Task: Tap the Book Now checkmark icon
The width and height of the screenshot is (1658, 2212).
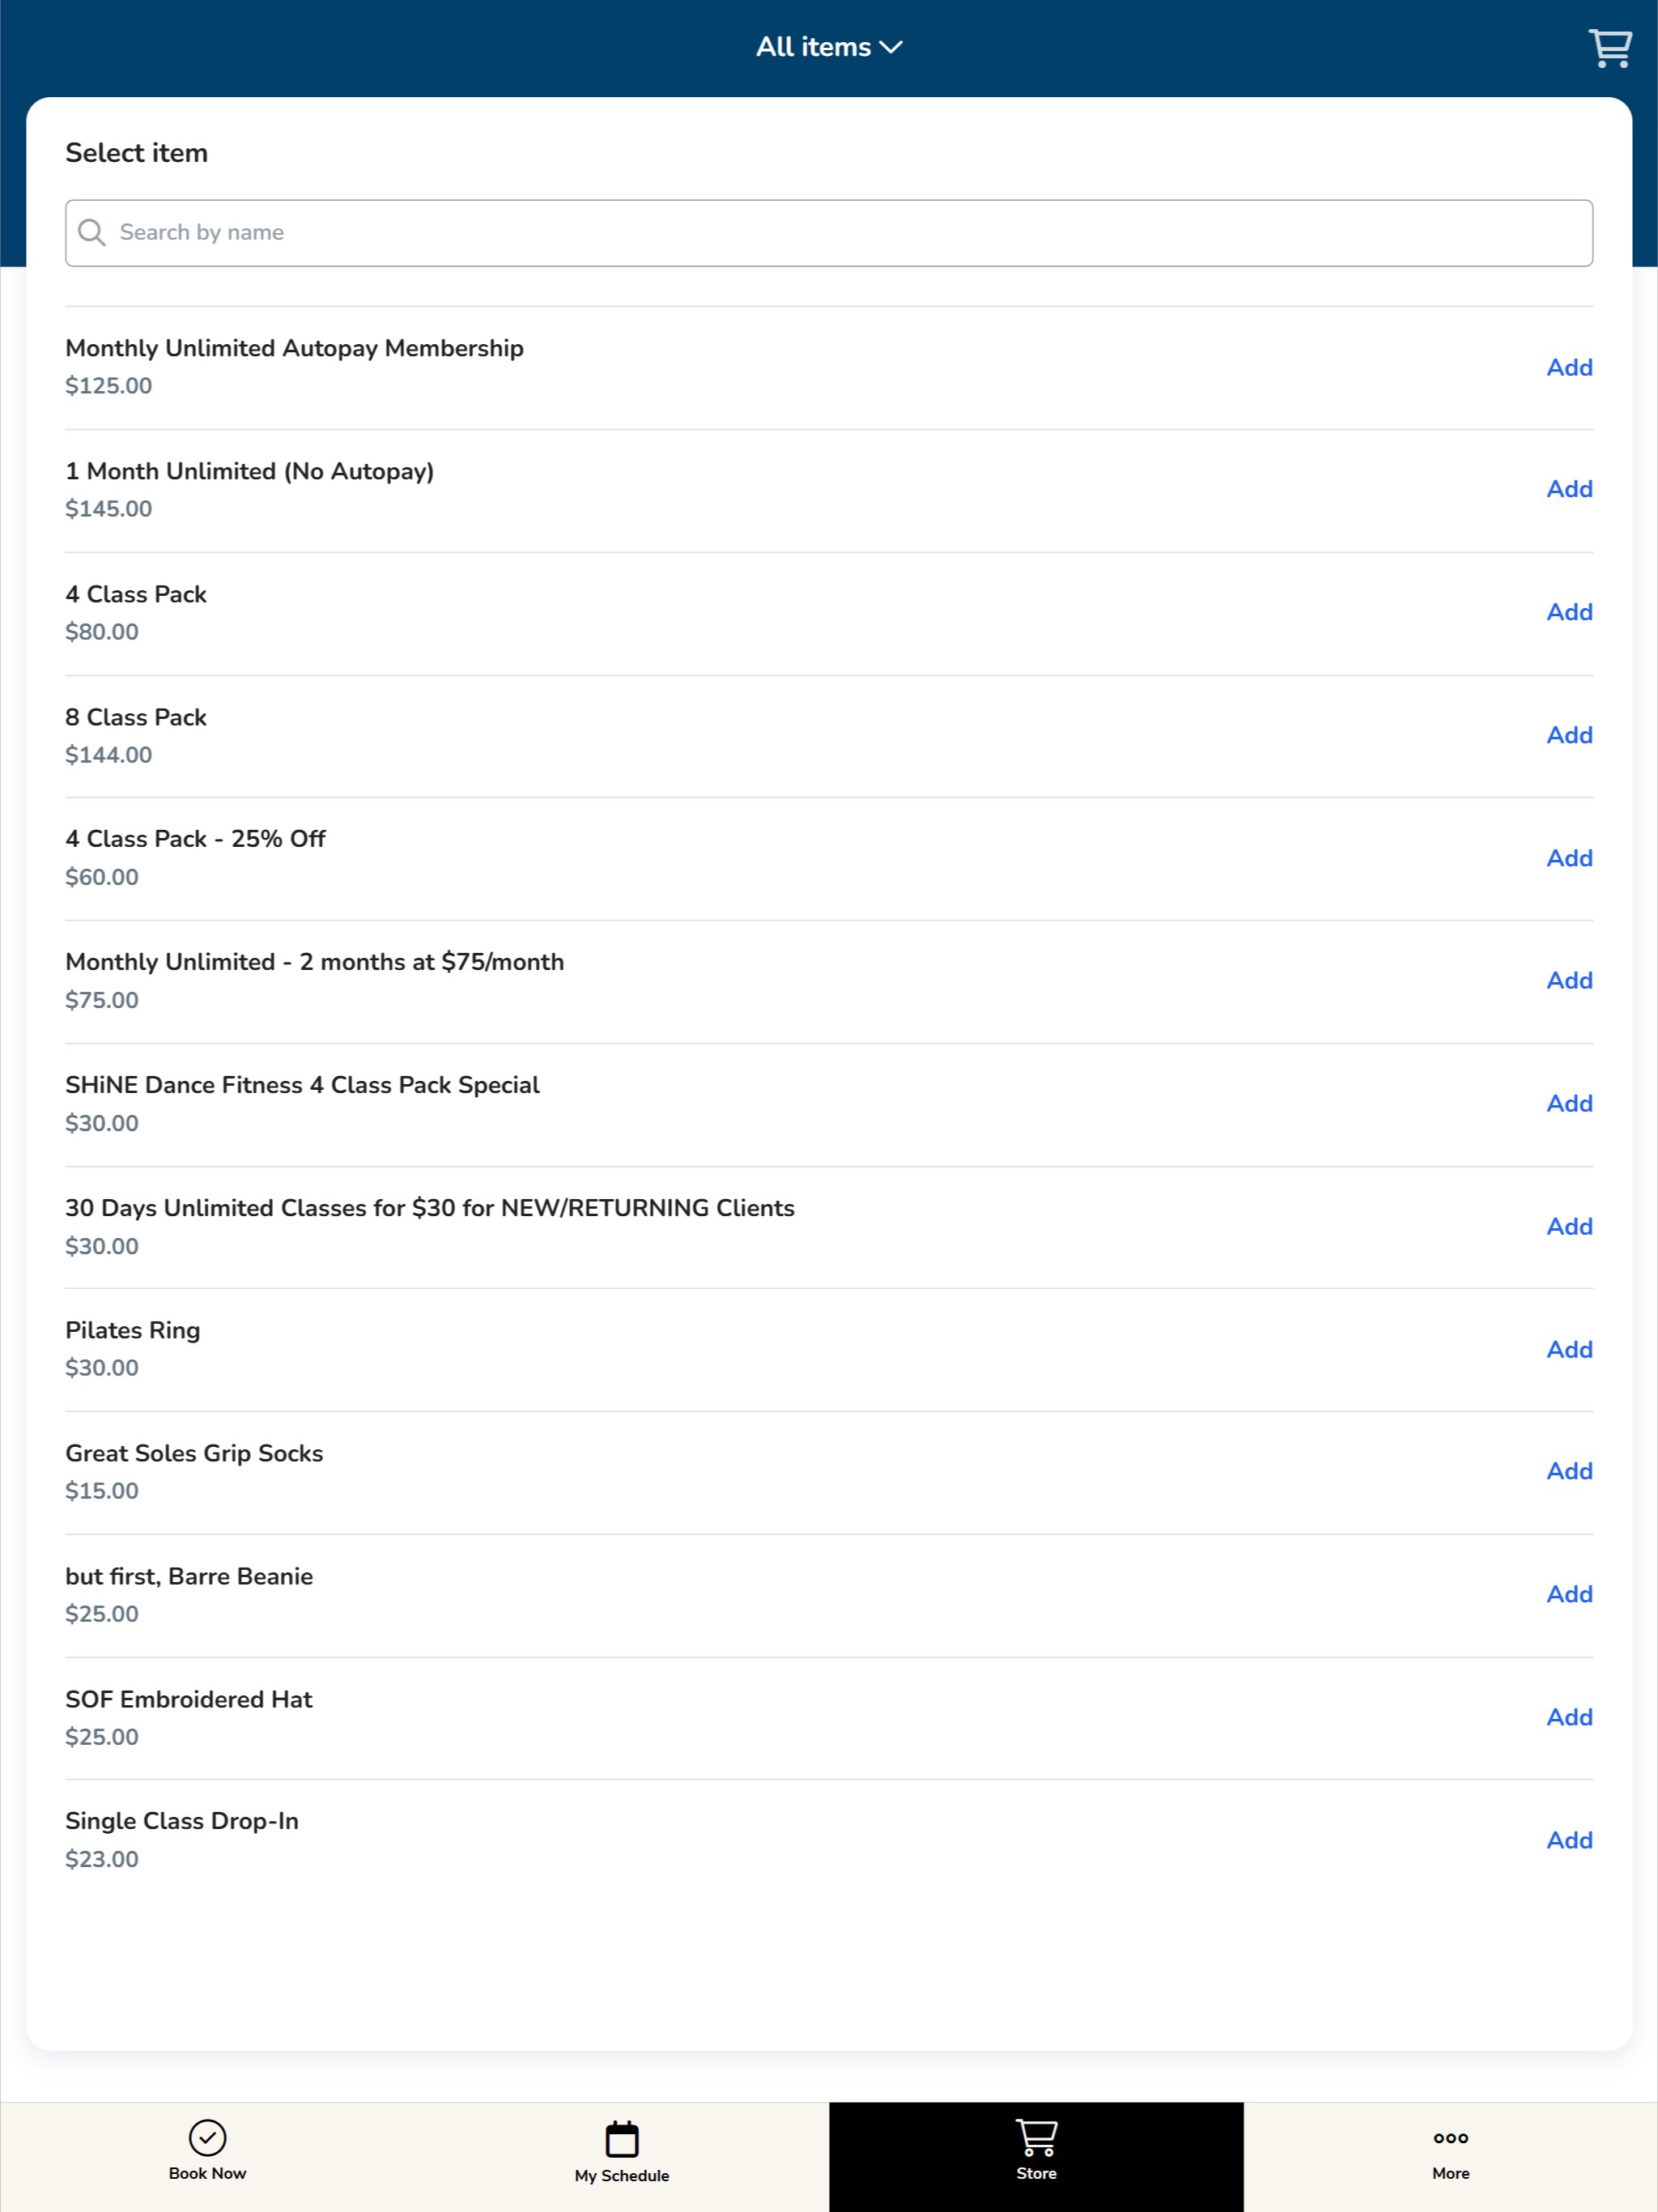Action: click(x=207, y=2137)
